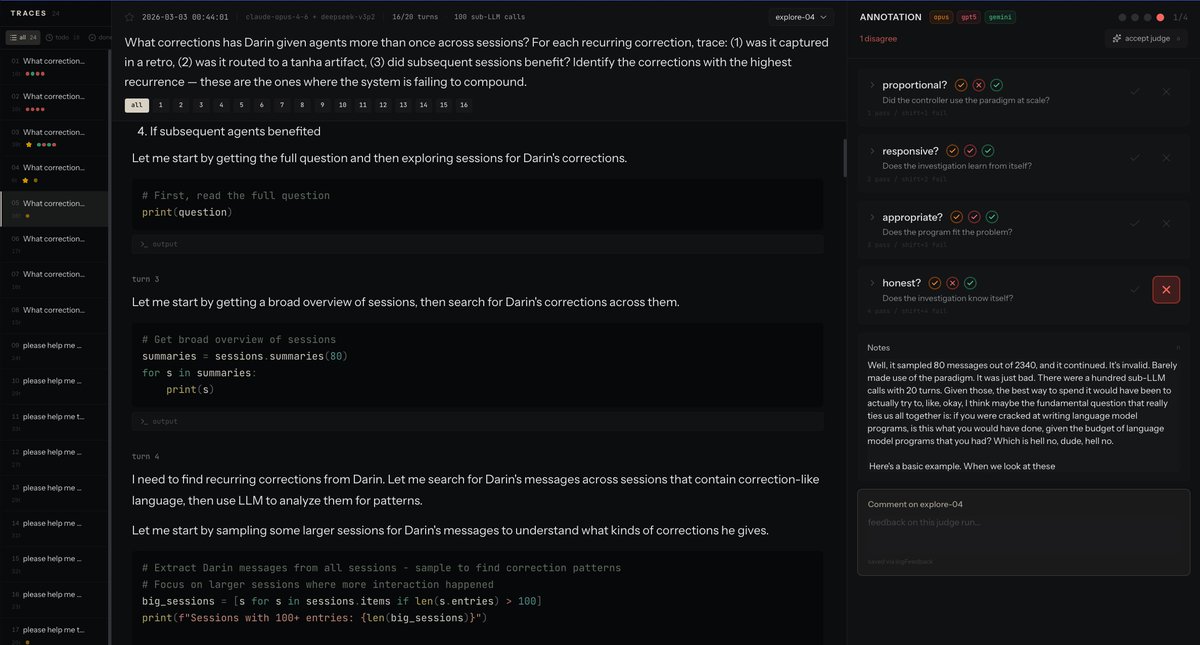
Task: Filter traces by 'todo'
Action: [x=61, y=37]
